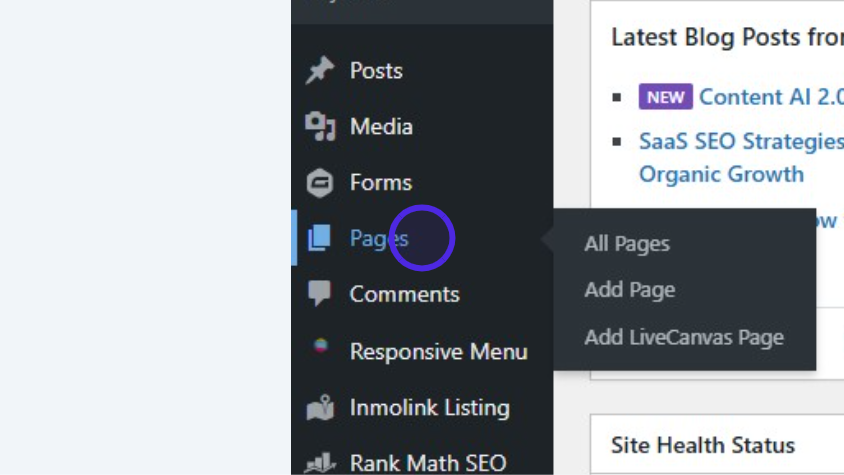Open the SaaS SEO Strategies article link

click(x=740, y=141)
